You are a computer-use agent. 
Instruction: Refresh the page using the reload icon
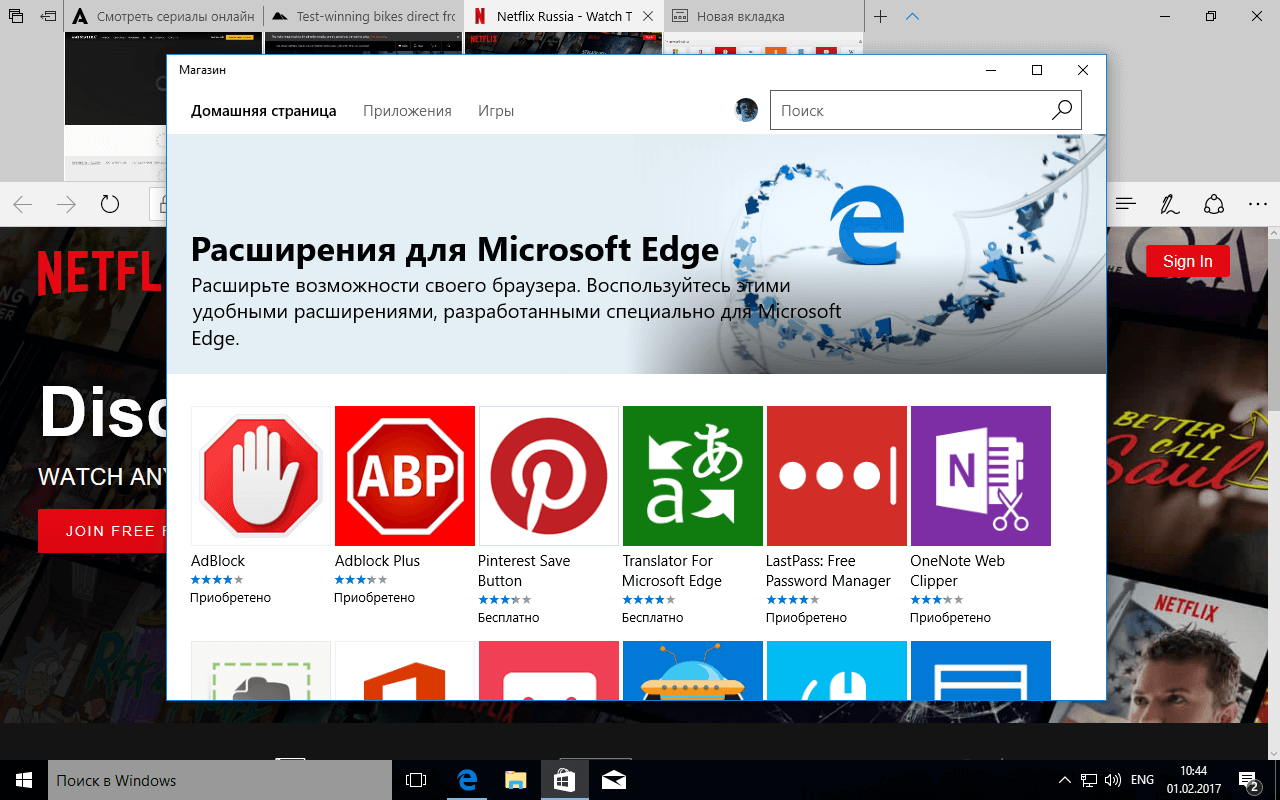pyautogui.click(x=110, y=204)
